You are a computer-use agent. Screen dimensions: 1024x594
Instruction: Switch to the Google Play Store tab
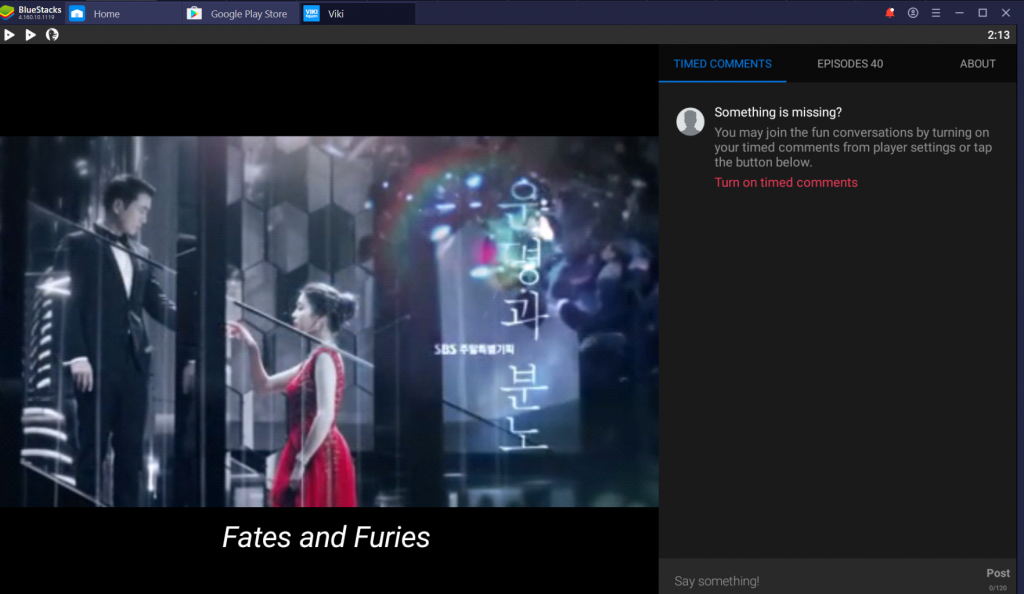coord(241,13)
